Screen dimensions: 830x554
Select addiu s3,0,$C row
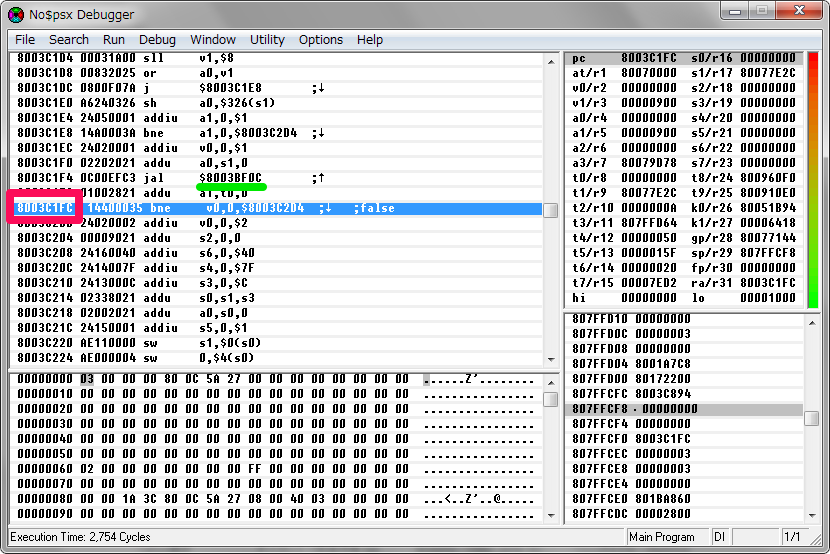(x=276, y=283)
